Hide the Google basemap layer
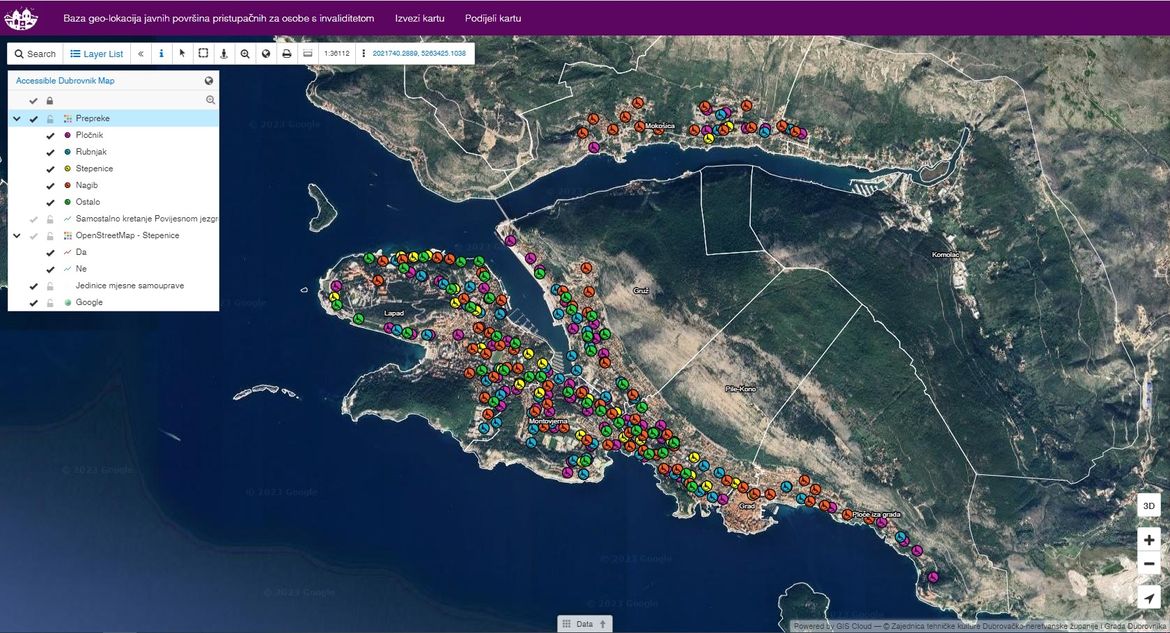The image size is (1170, 633). click(34, 302)
